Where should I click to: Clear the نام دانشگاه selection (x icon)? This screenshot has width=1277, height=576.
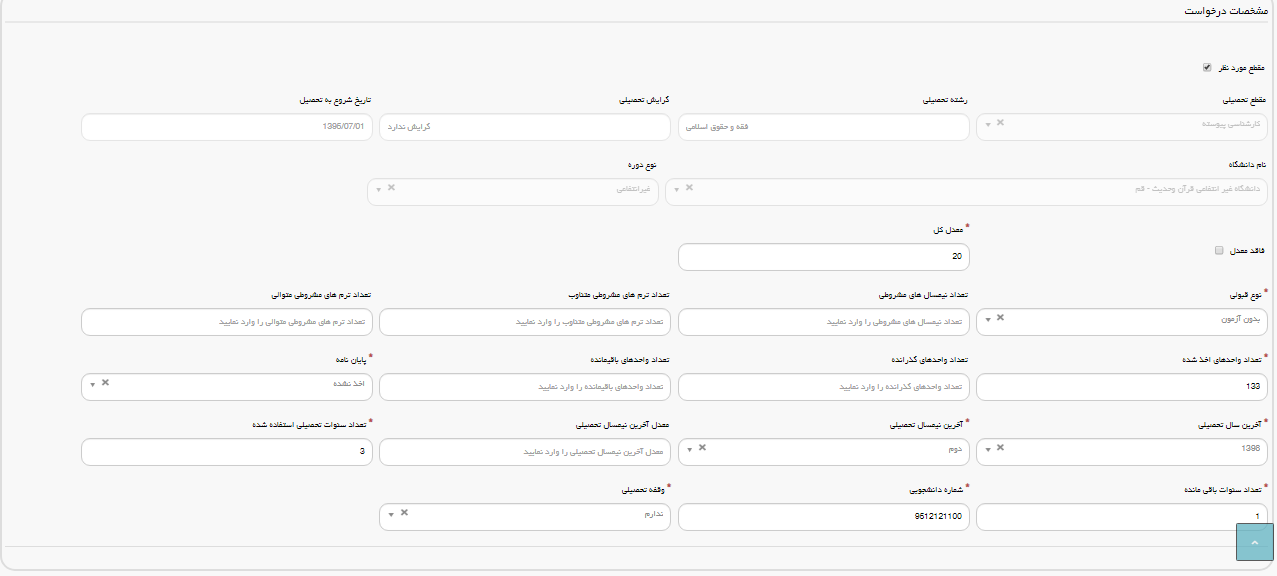point(689,188)
